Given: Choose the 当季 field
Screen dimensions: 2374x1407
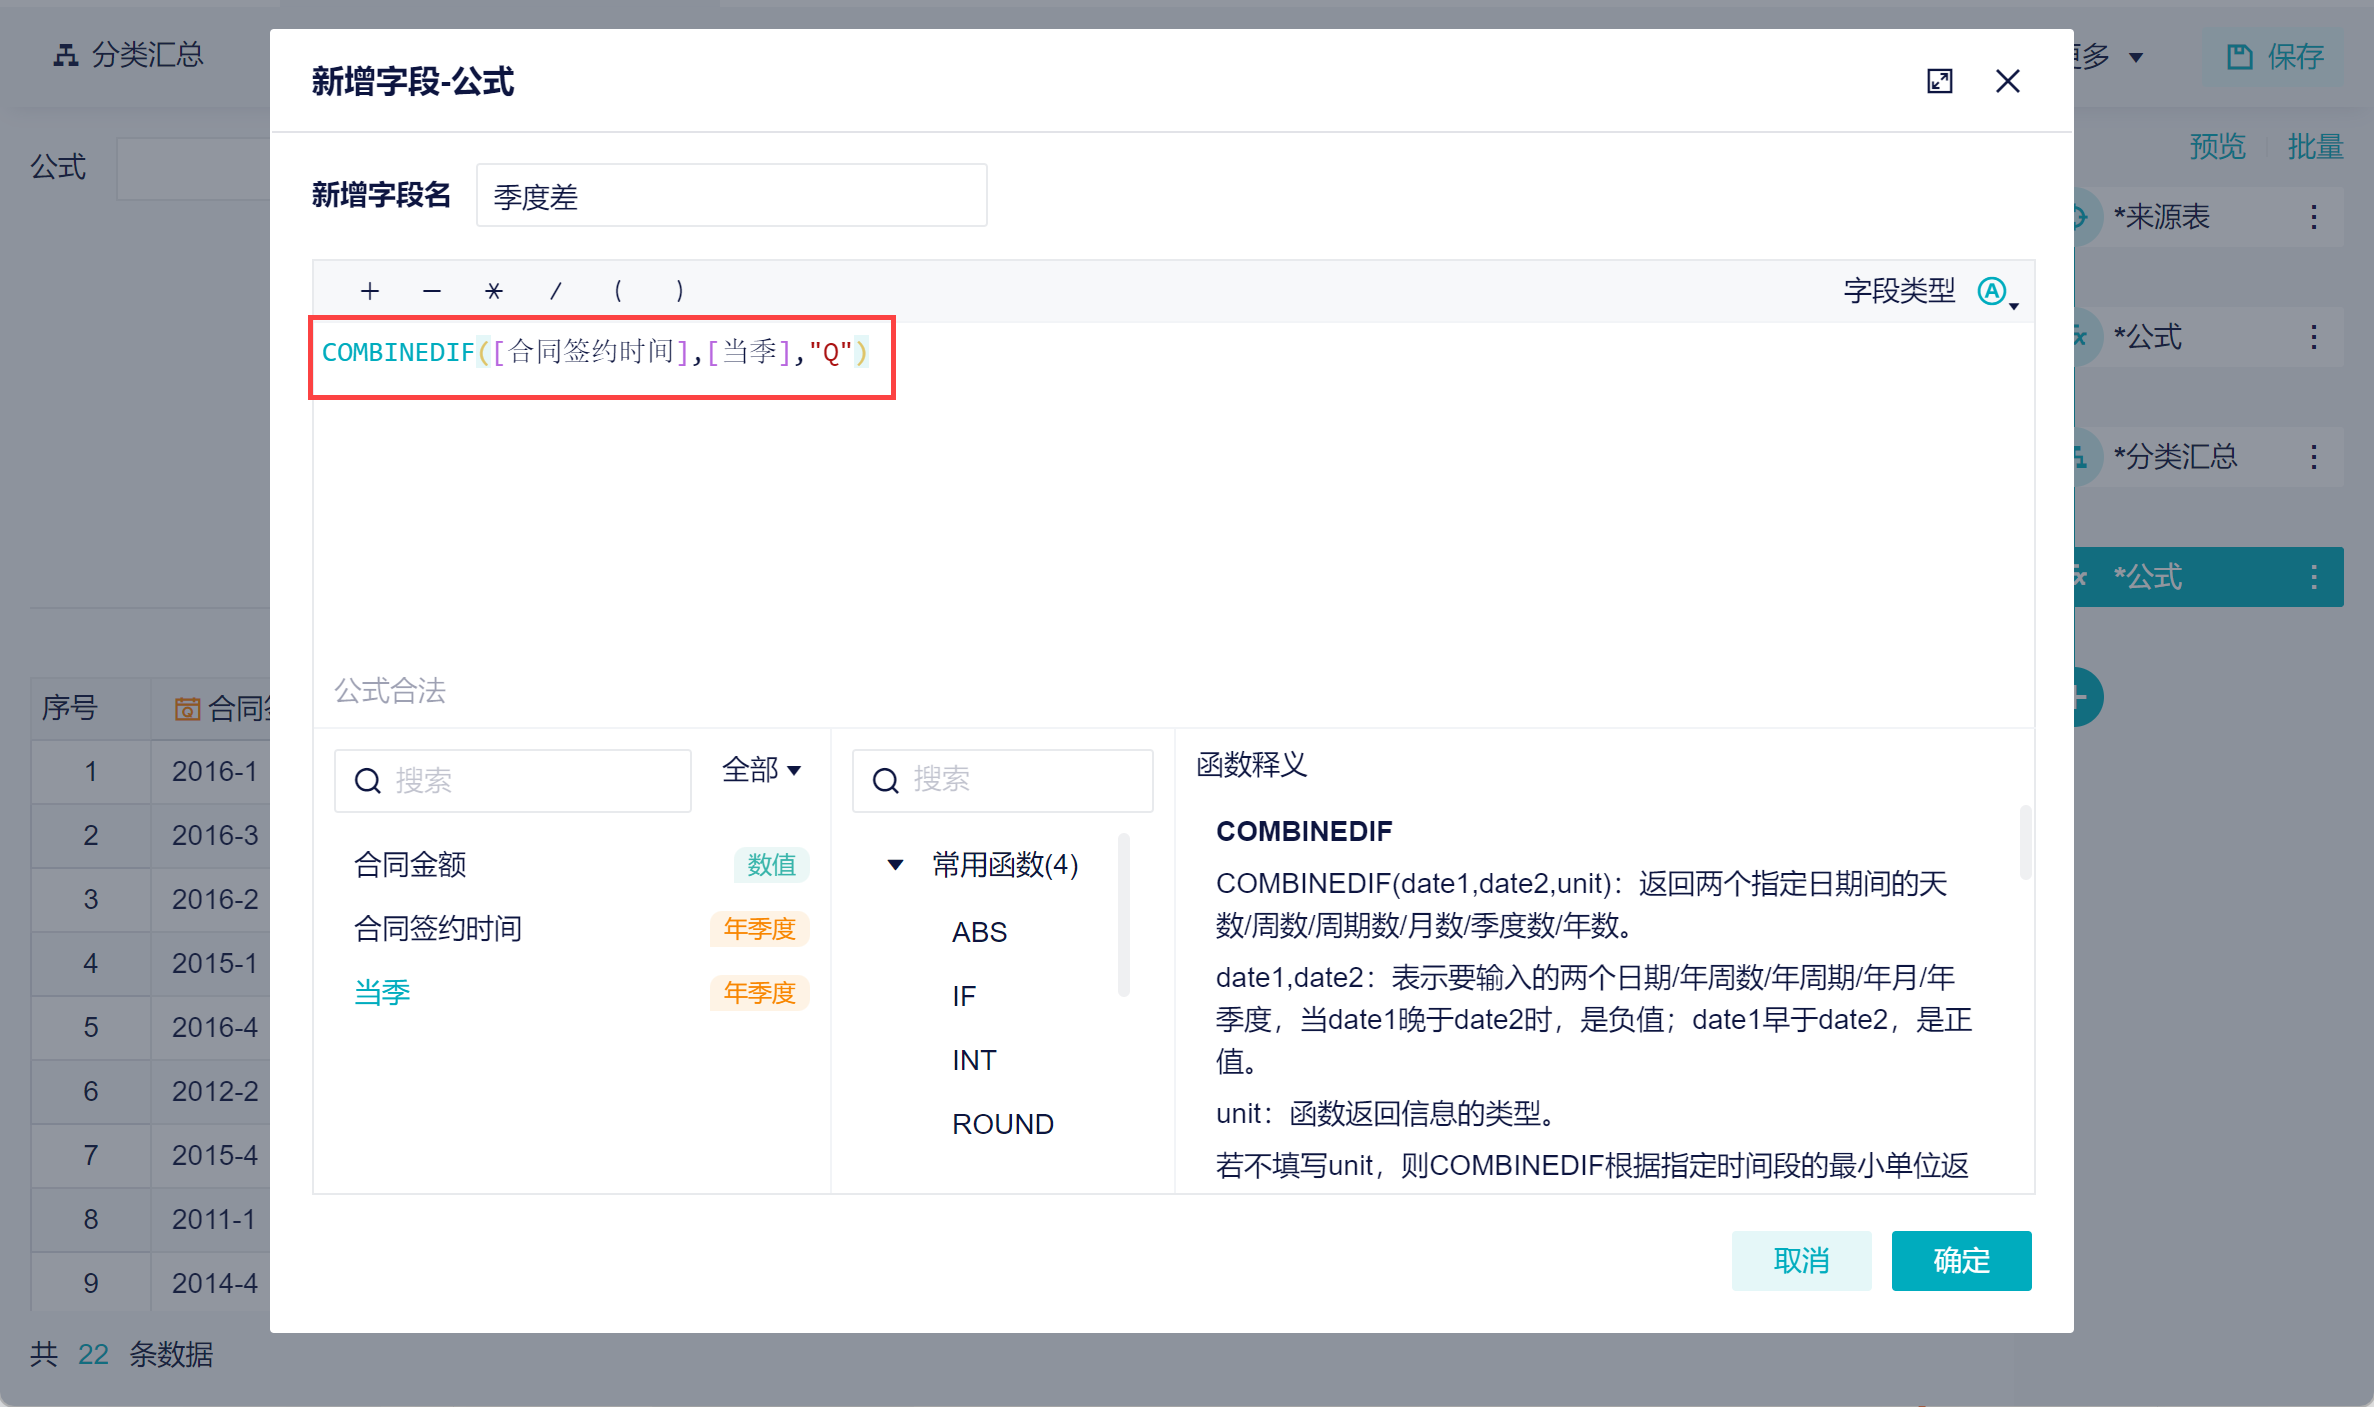Looking at the screenshot, I should (382, 993).
